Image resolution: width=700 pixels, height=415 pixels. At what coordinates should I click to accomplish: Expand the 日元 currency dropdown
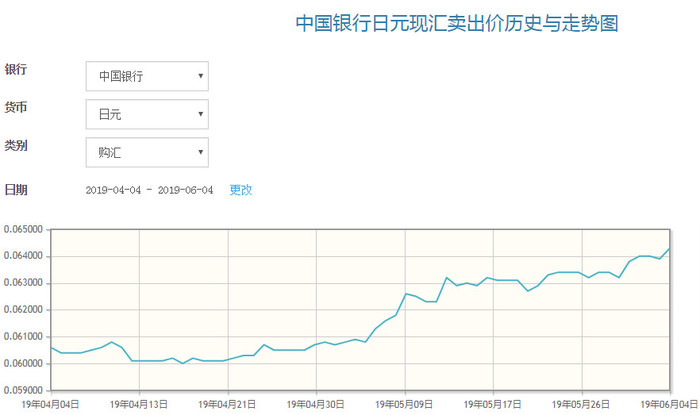tap(147, 114)
